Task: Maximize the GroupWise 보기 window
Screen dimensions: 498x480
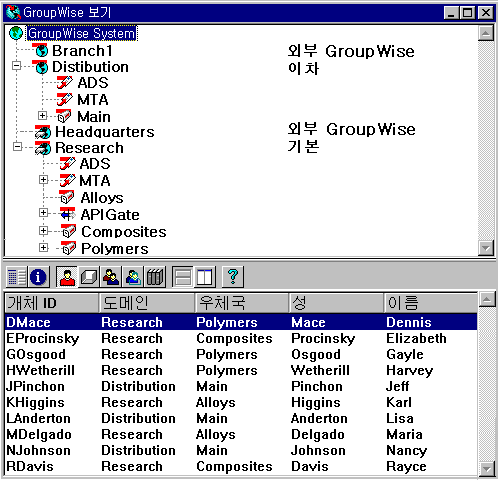Action: pyautogui.click(x=468, y=13)
